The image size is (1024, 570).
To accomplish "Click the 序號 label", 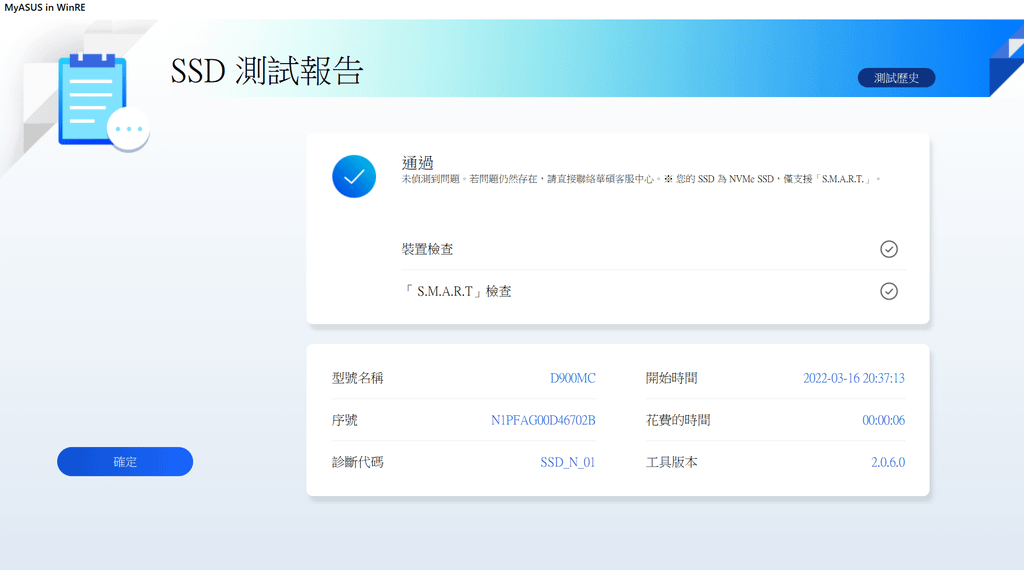I will (x=344, y=420).
